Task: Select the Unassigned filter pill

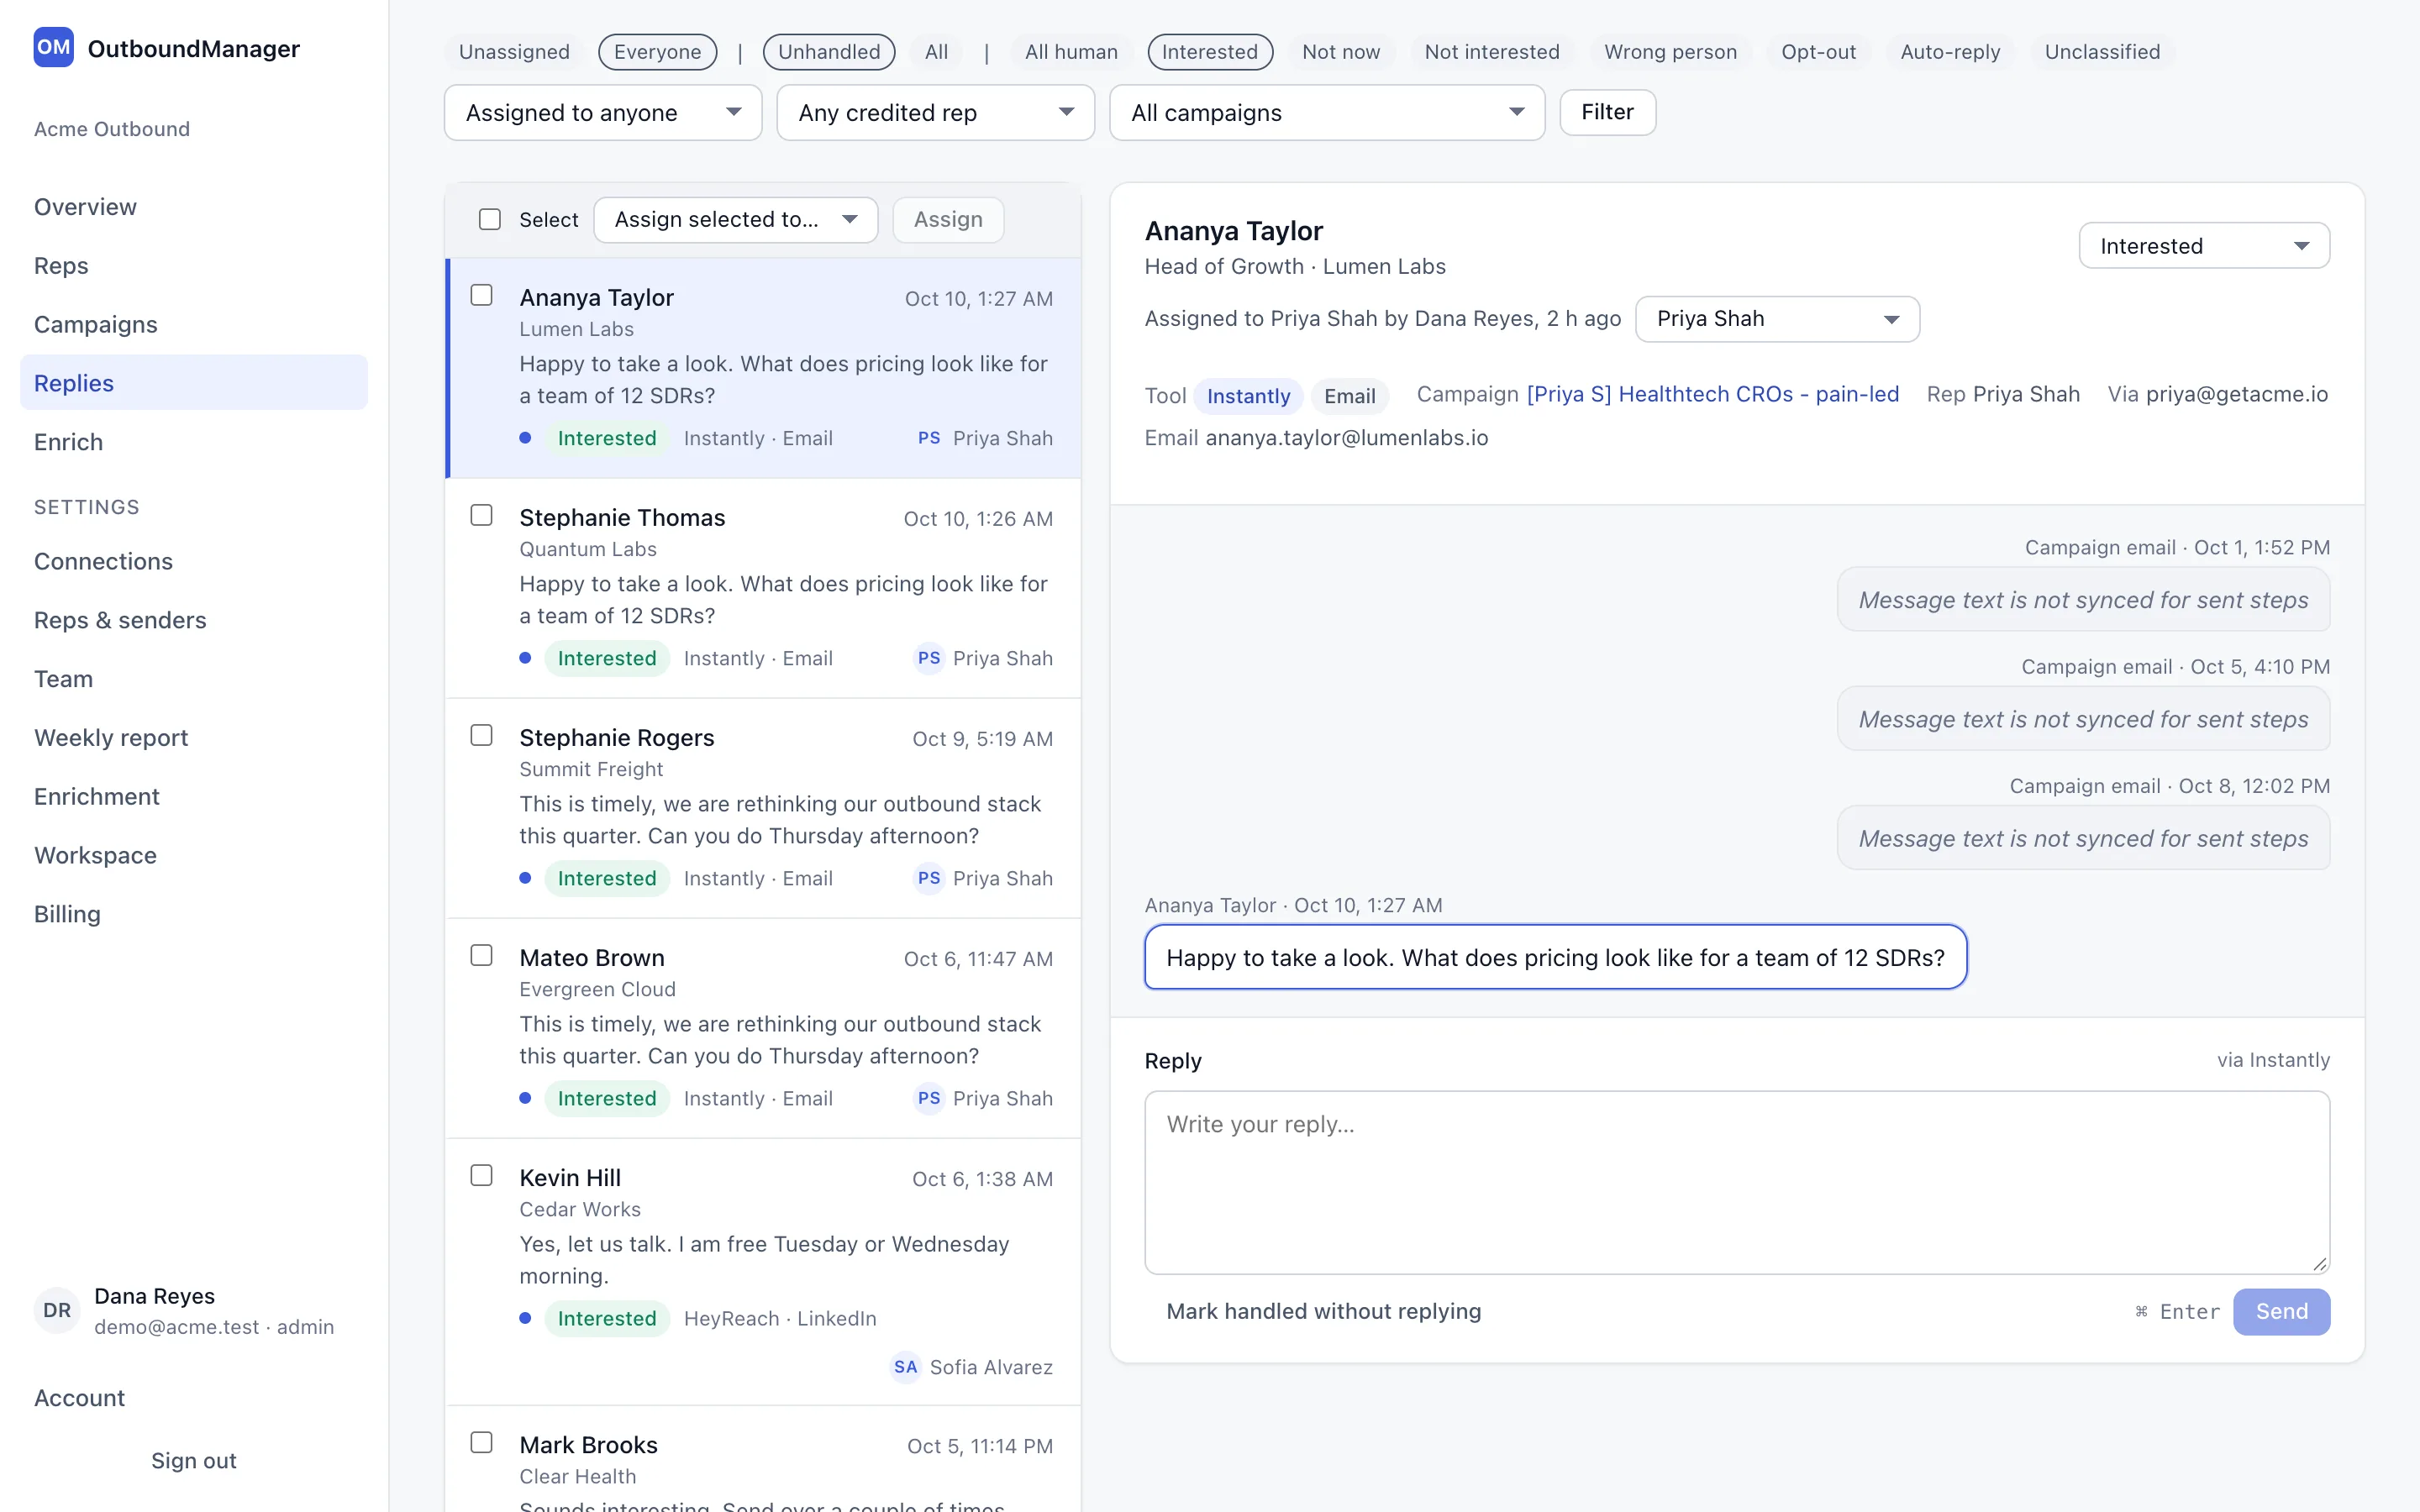Action: [x=514, y=52]
